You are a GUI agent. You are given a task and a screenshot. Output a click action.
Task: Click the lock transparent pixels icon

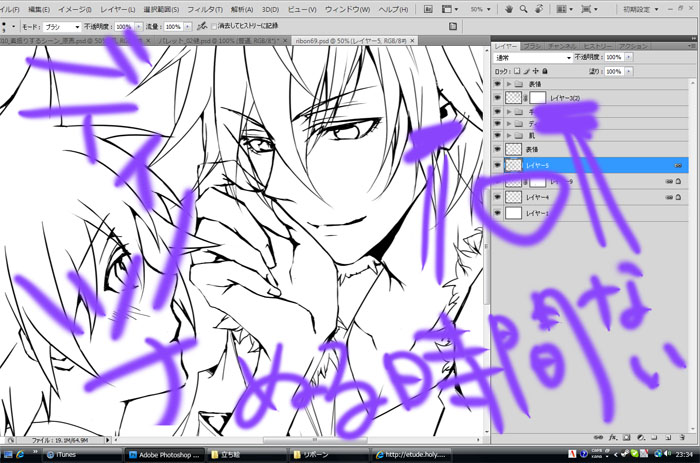(x=517, y=71)
